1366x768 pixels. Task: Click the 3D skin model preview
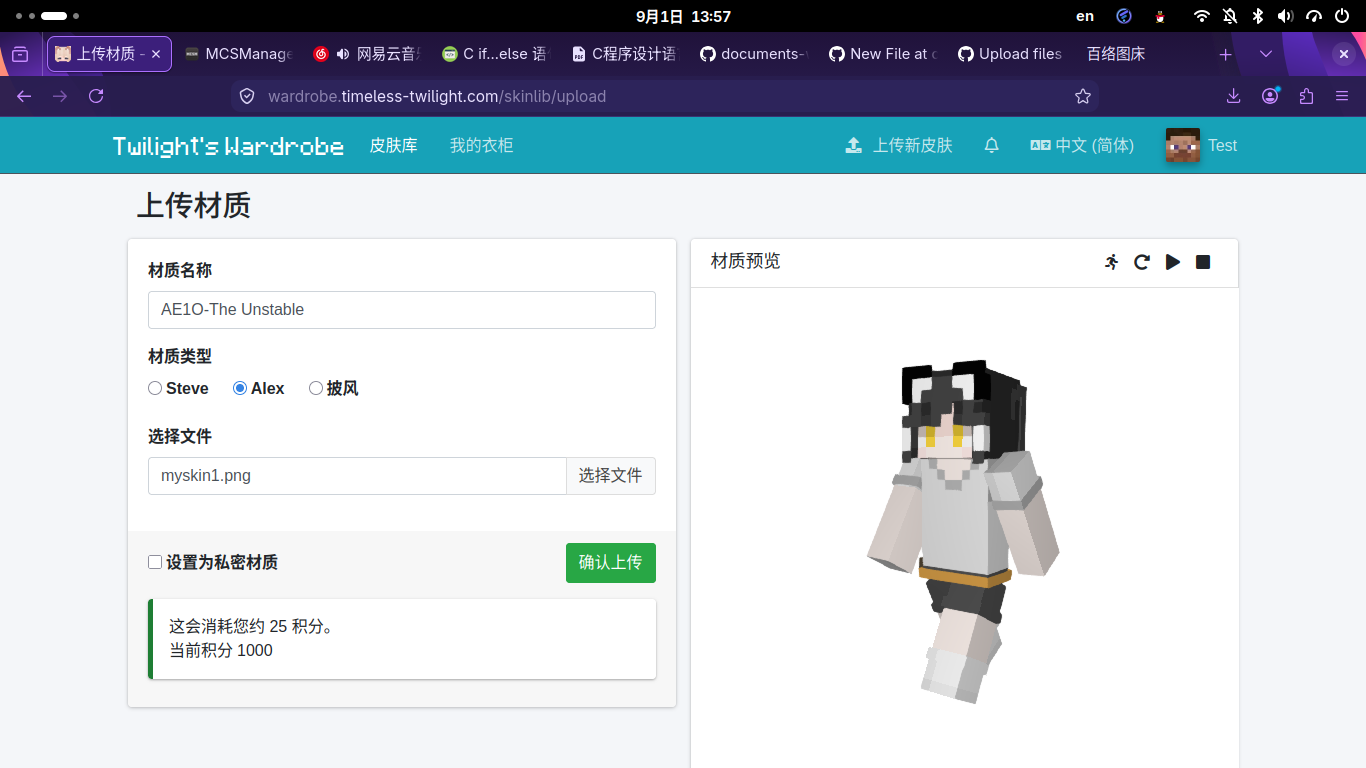(x=963, y=530)
